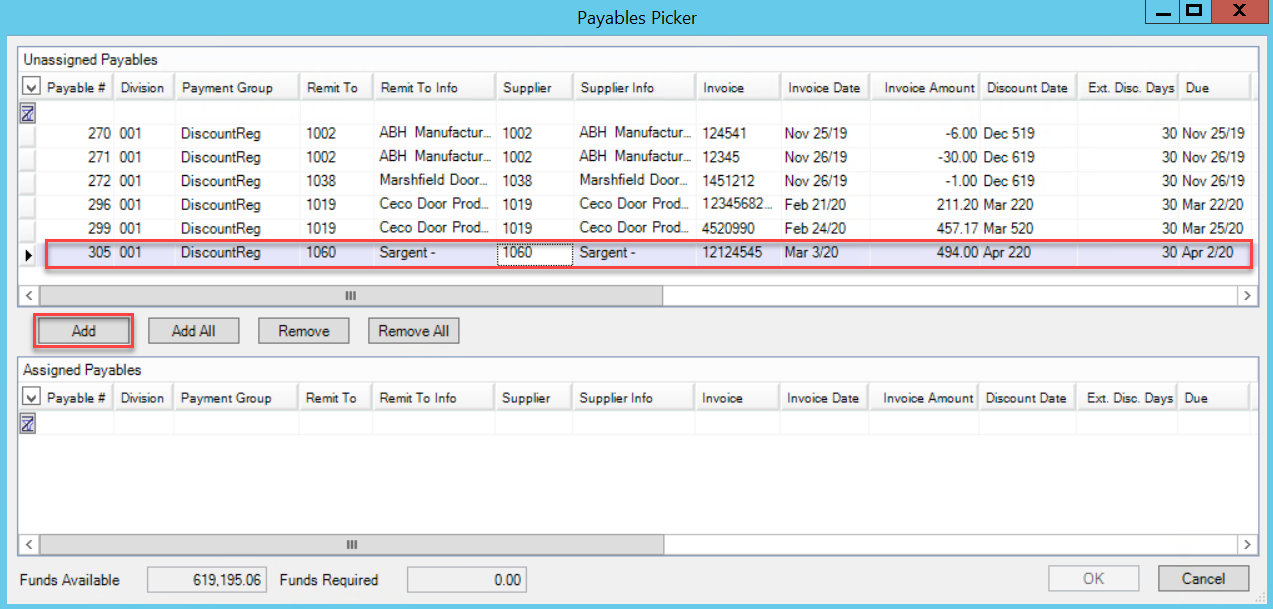Click Remit To Info header in Unassigned Payables

434,87
